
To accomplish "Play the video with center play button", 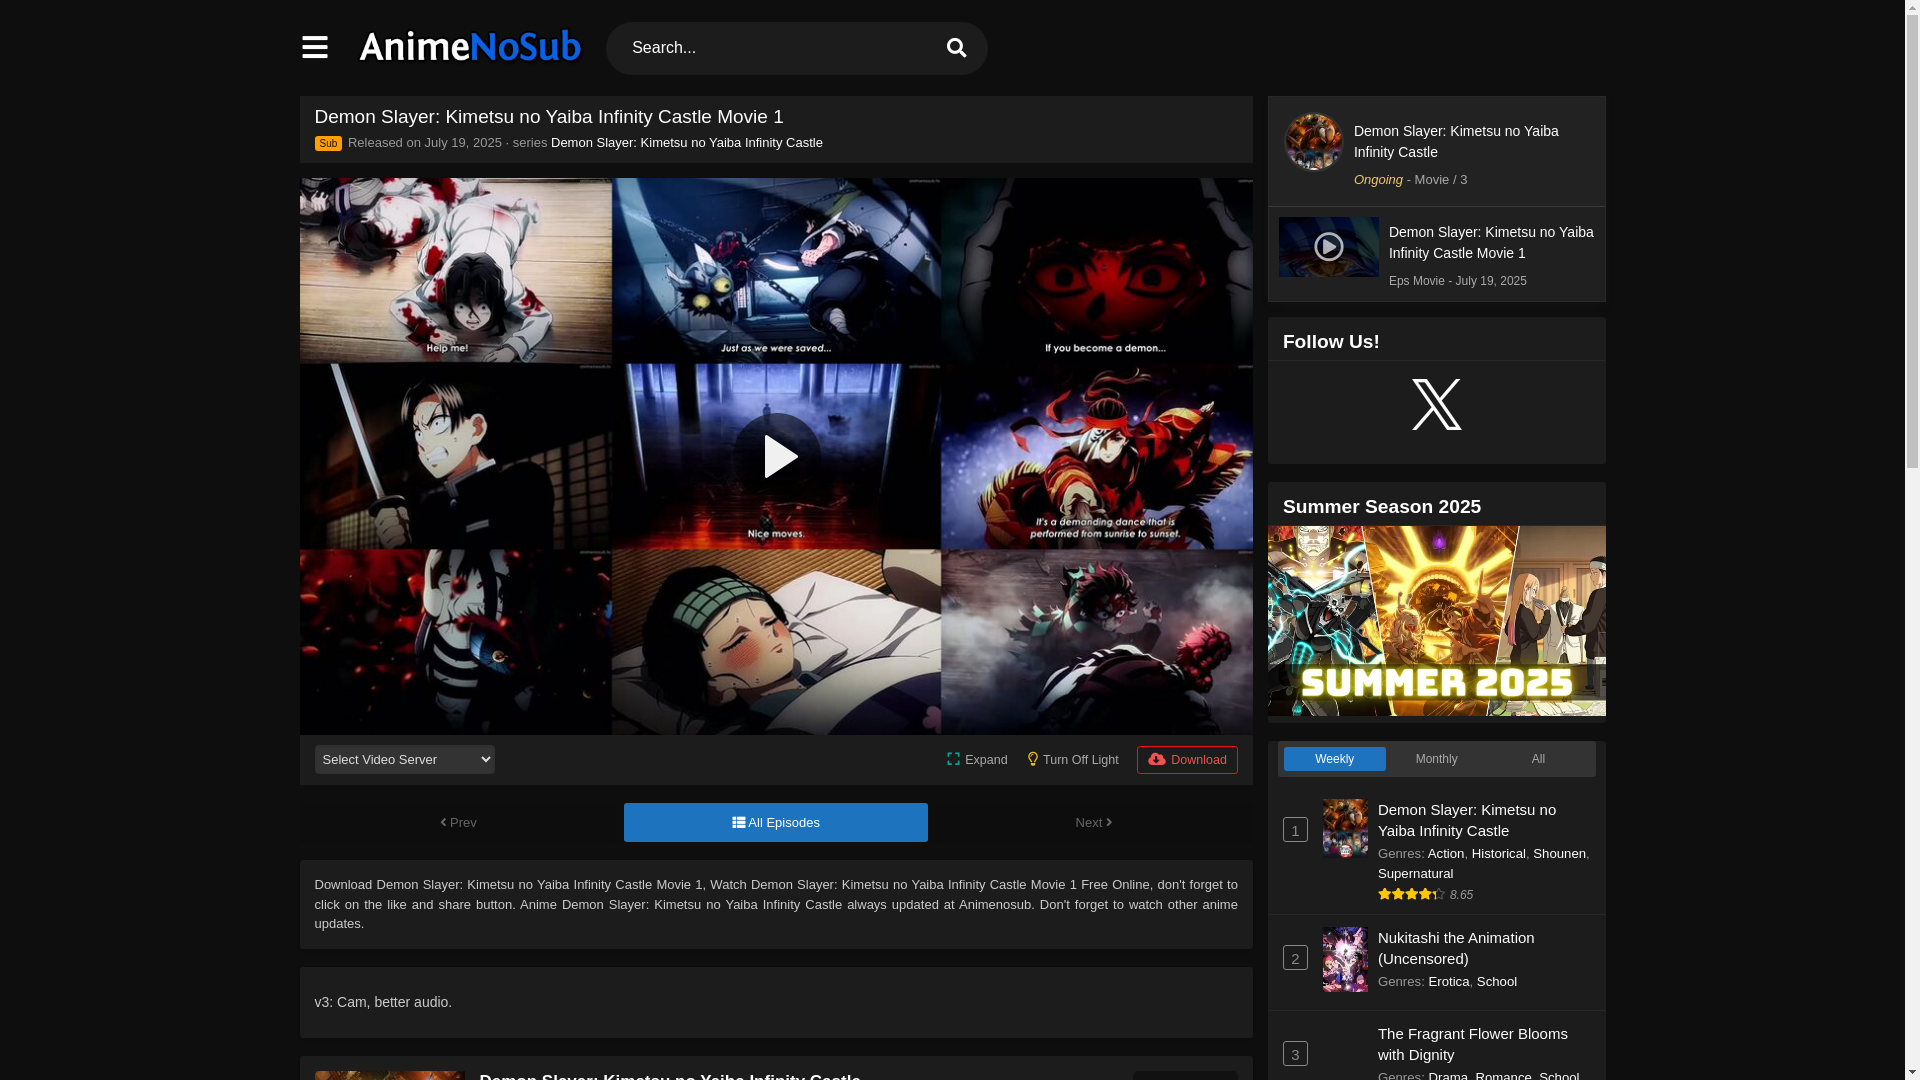I will tap(776, 457).
